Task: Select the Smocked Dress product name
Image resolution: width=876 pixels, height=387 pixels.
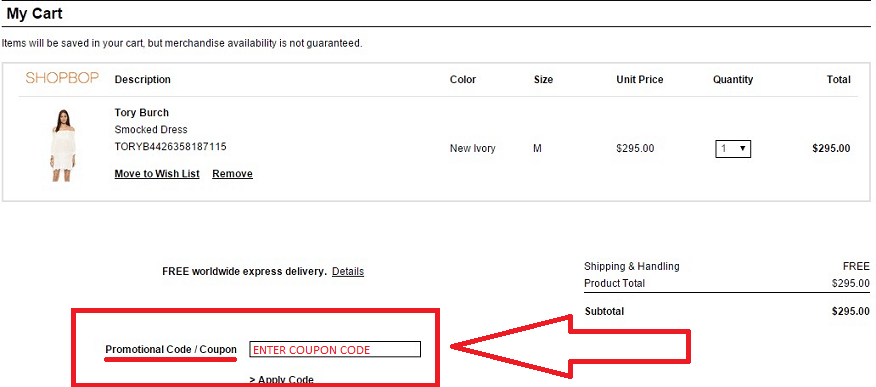Action: pyautogui.click(x=151, y=130)
